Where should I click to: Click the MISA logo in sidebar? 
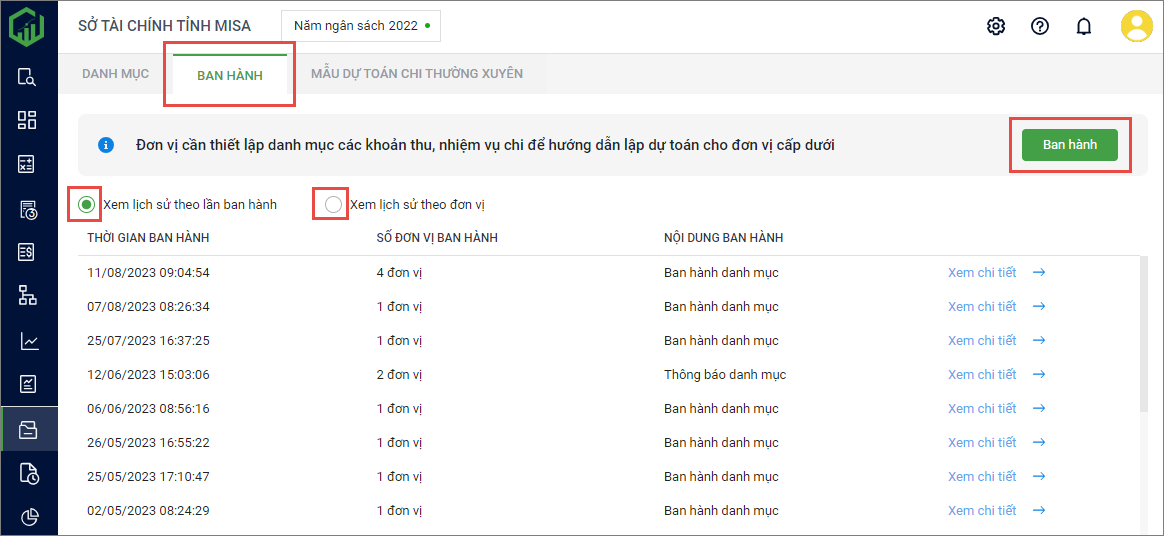coord(28,26)
